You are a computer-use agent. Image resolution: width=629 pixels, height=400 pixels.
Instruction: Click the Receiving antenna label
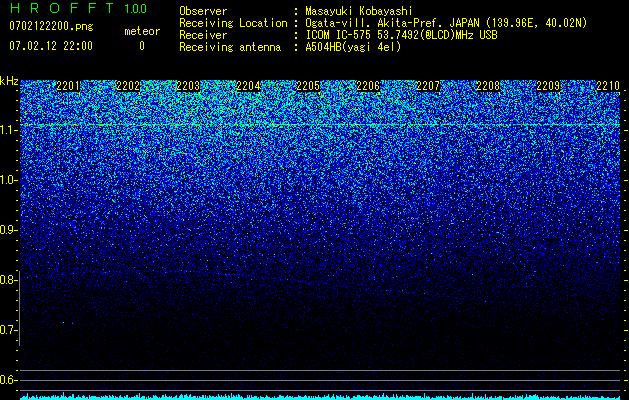(230, 47)
